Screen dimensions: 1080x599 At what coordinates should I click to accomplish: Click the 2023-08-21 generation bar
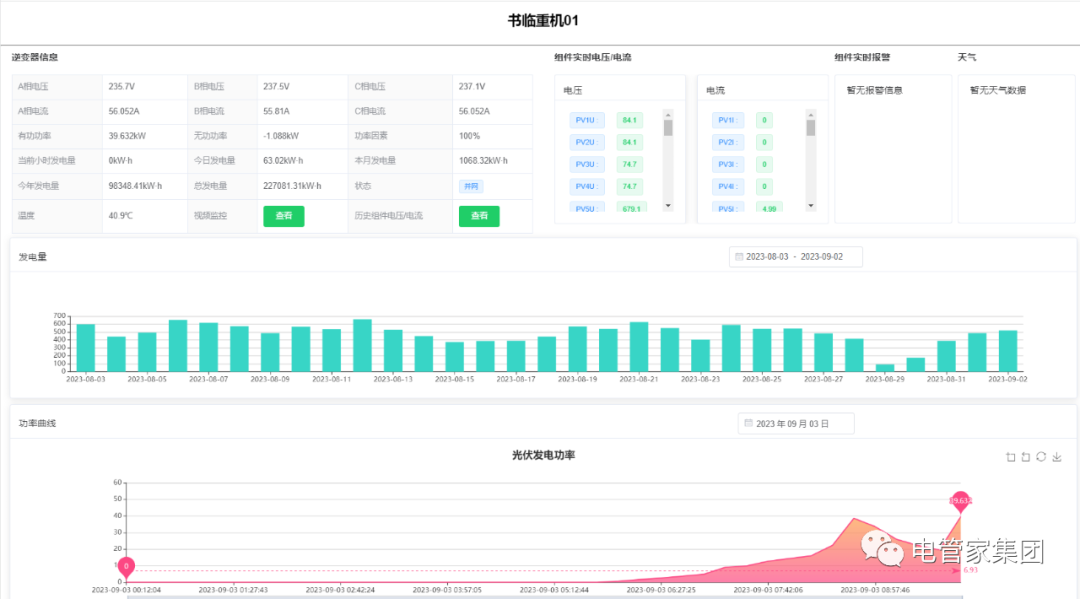click(639, 347)
